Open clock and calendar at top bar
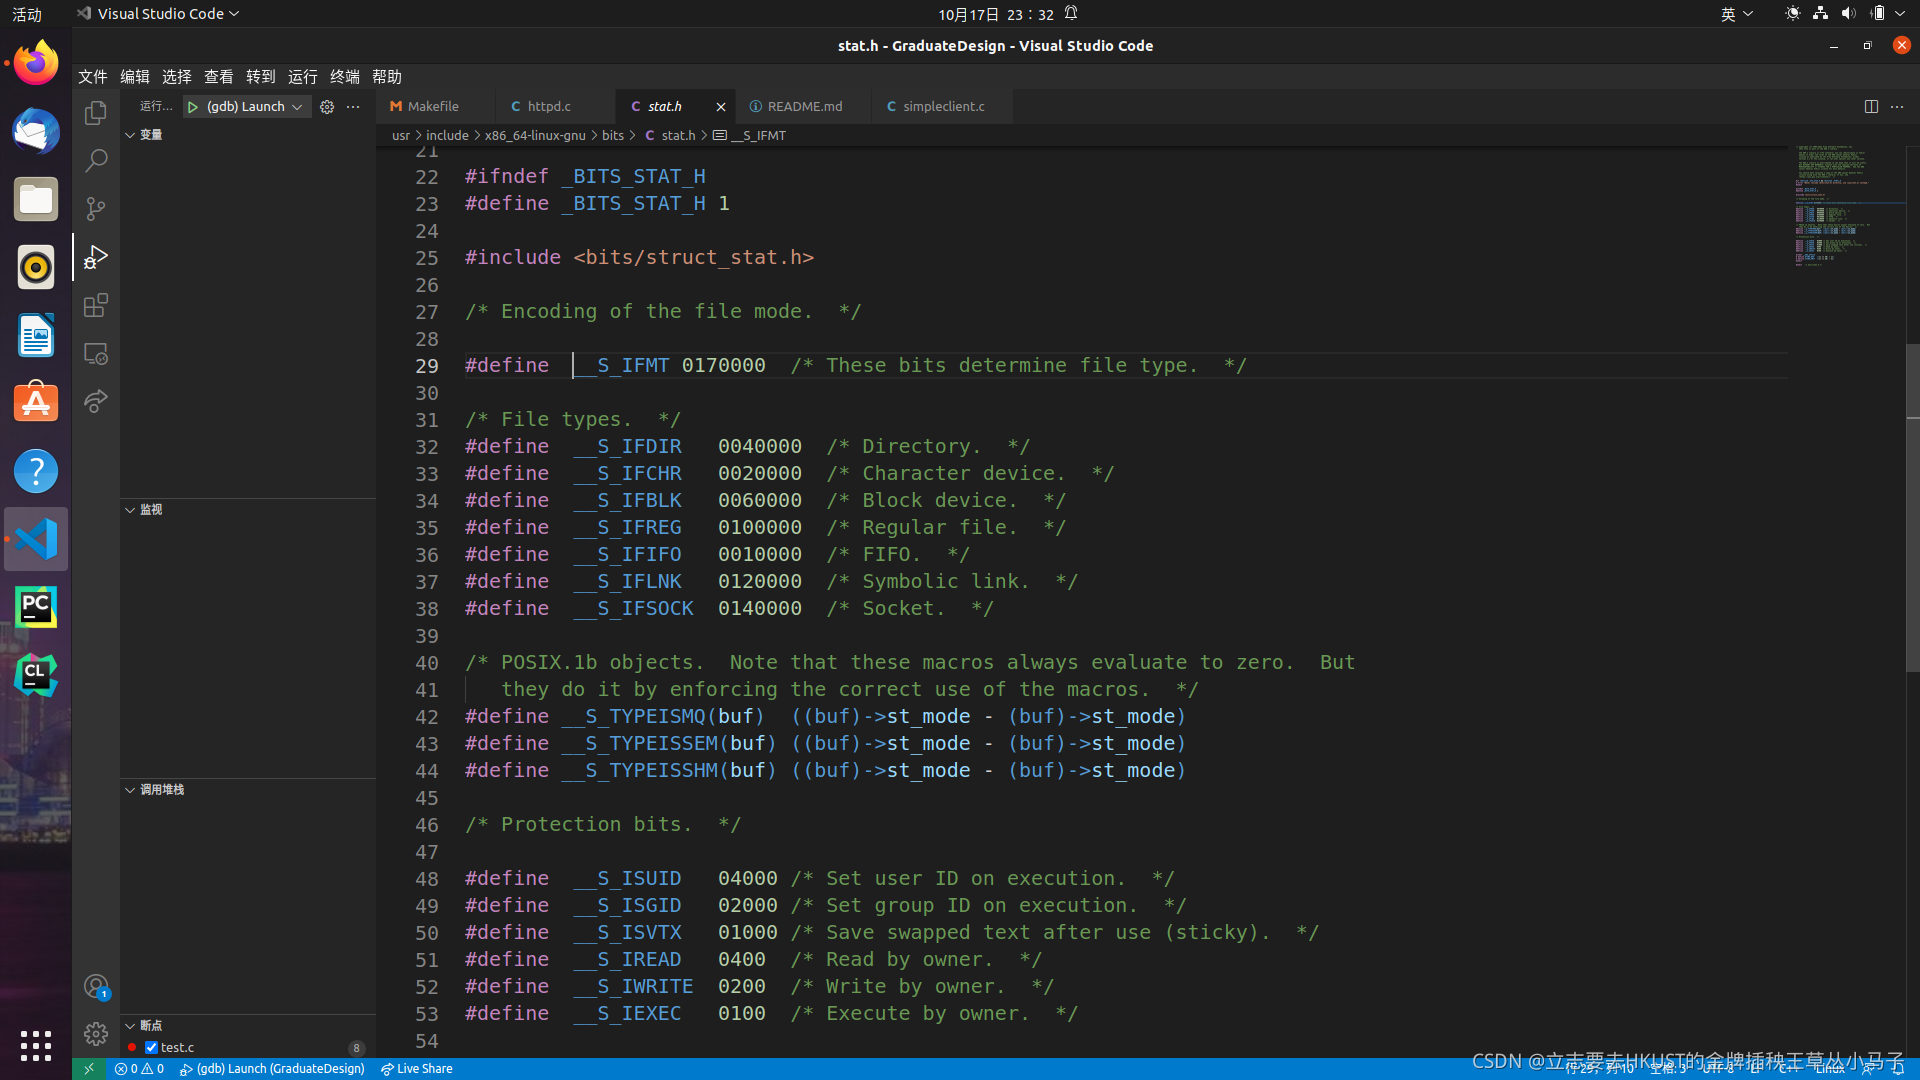1920x1080 pixels. tap(996, 14)
